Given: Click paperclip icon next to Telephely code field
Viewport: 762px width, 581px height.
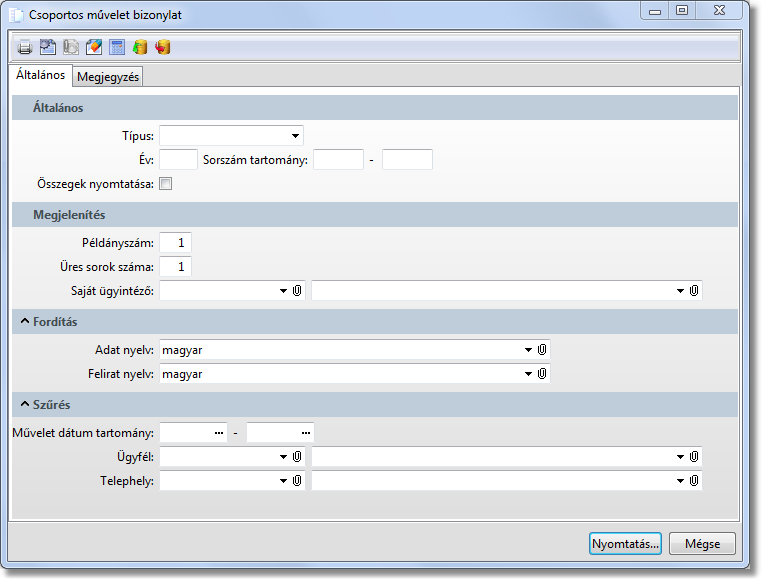Looking at the screenshot, I should tap(297, 480).
